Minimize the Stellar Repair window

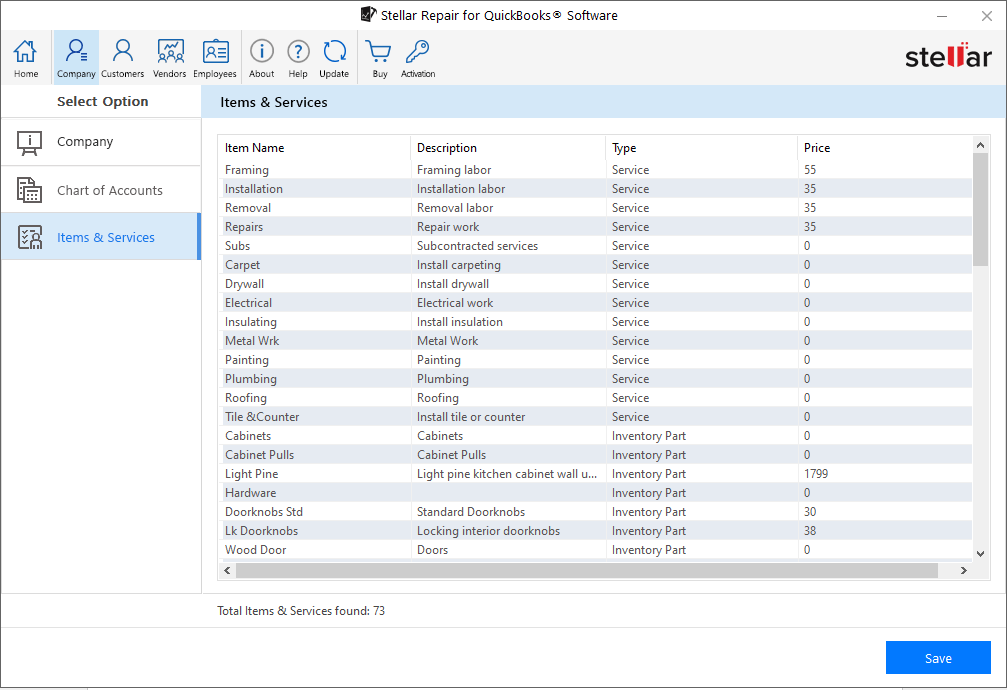pos(942,16)
